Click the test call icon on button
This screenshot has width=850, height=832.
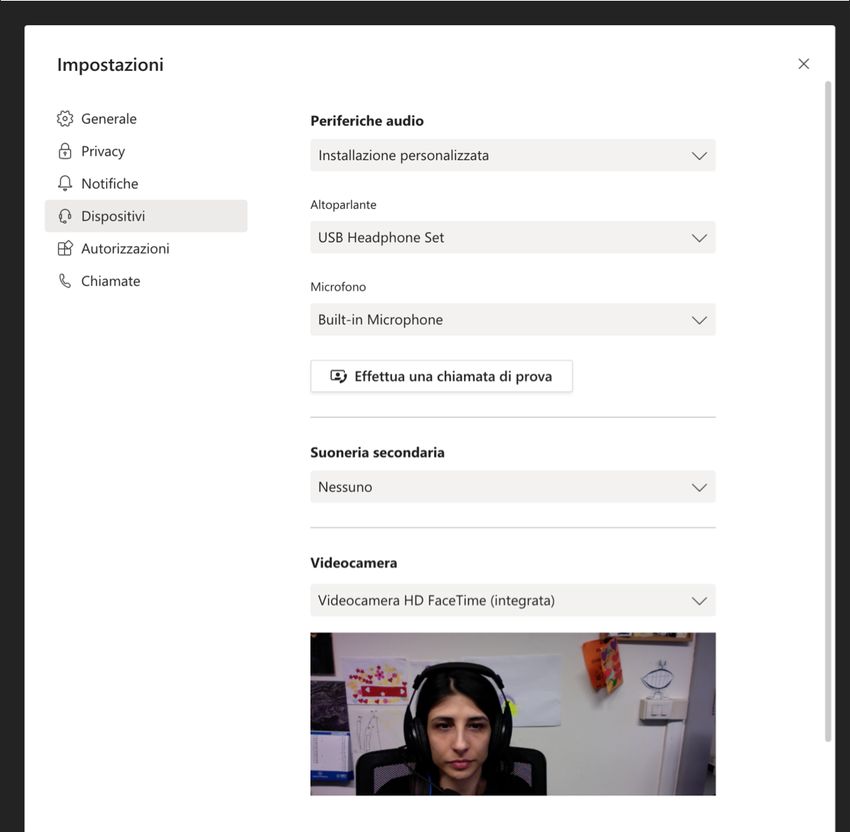(338, 377)
